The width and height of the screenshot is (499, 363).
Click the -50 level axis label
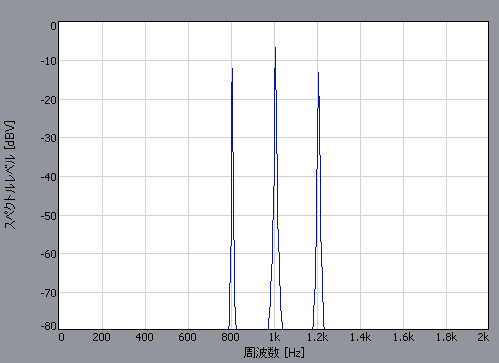[49, 216]
